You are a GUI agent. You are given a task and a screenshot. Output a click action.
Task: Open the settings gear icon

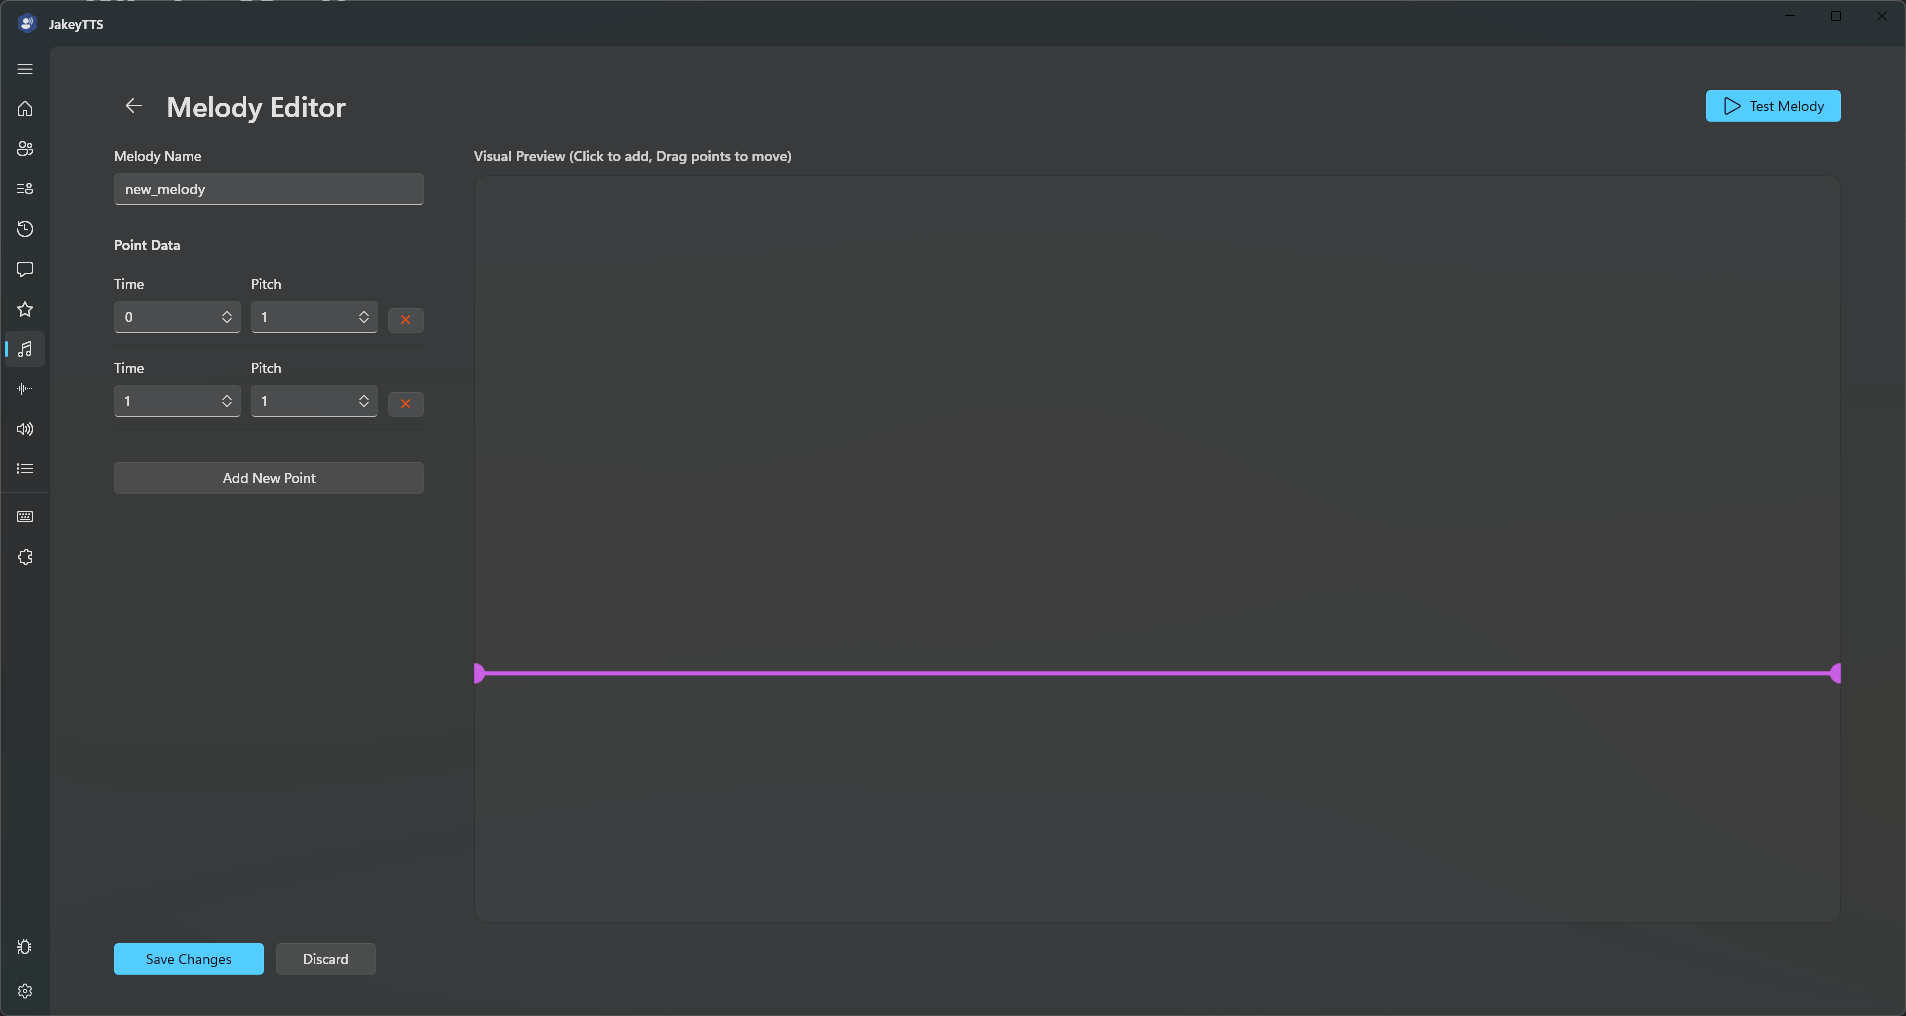tap(25, 991)
